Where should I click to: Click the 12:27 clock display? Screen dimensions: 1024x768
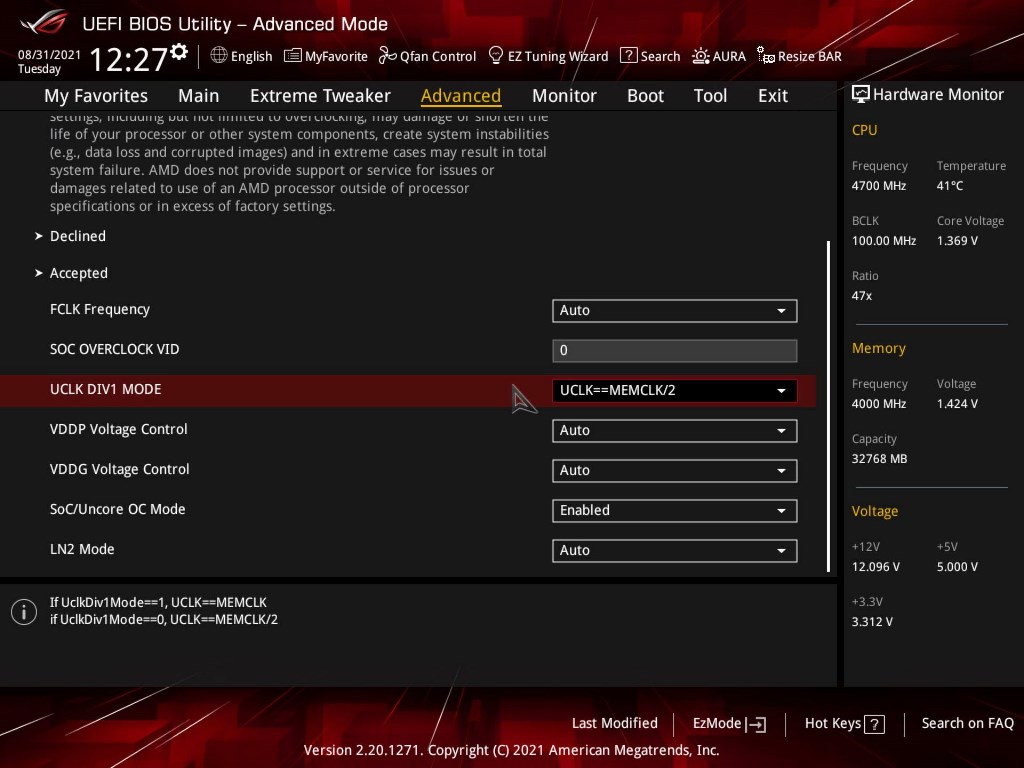click(129, 59)
